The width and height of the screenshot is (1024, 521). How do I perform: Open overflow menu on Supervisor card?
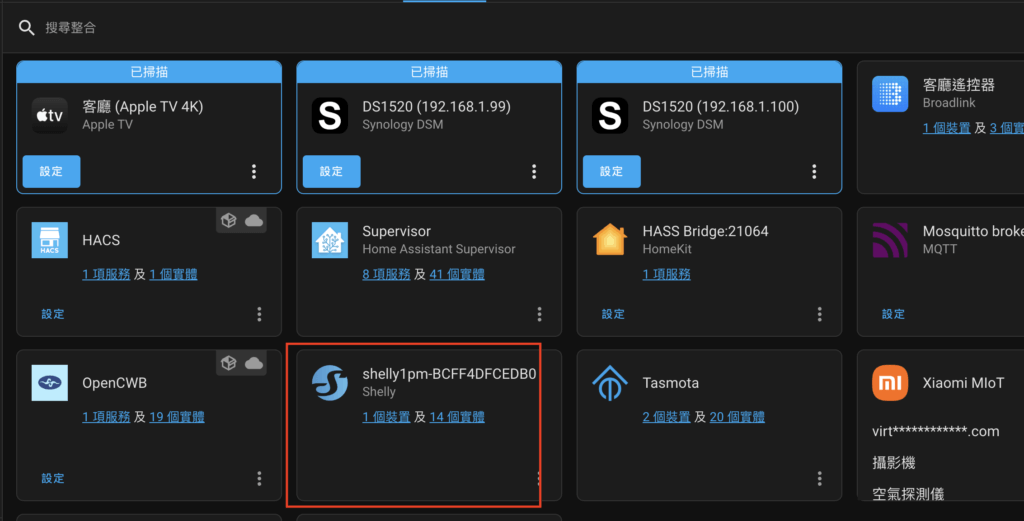539,315
